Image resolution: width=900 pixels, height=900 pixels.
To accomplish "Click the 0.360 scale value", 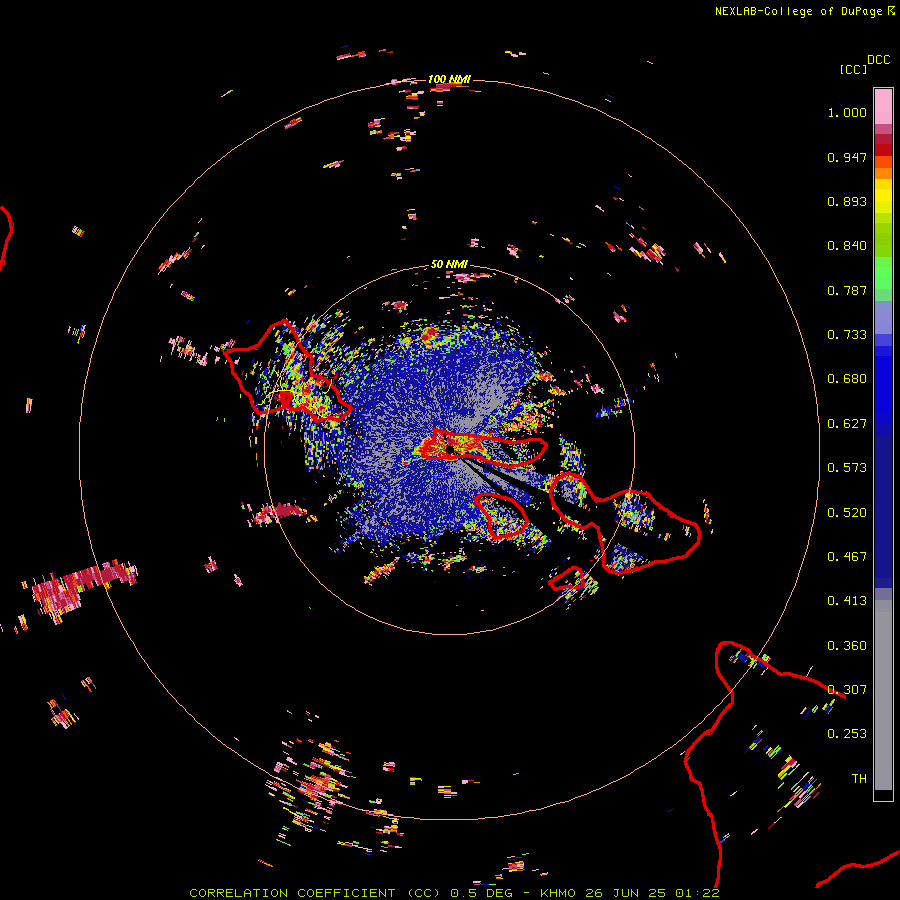I will pos(847,646).
